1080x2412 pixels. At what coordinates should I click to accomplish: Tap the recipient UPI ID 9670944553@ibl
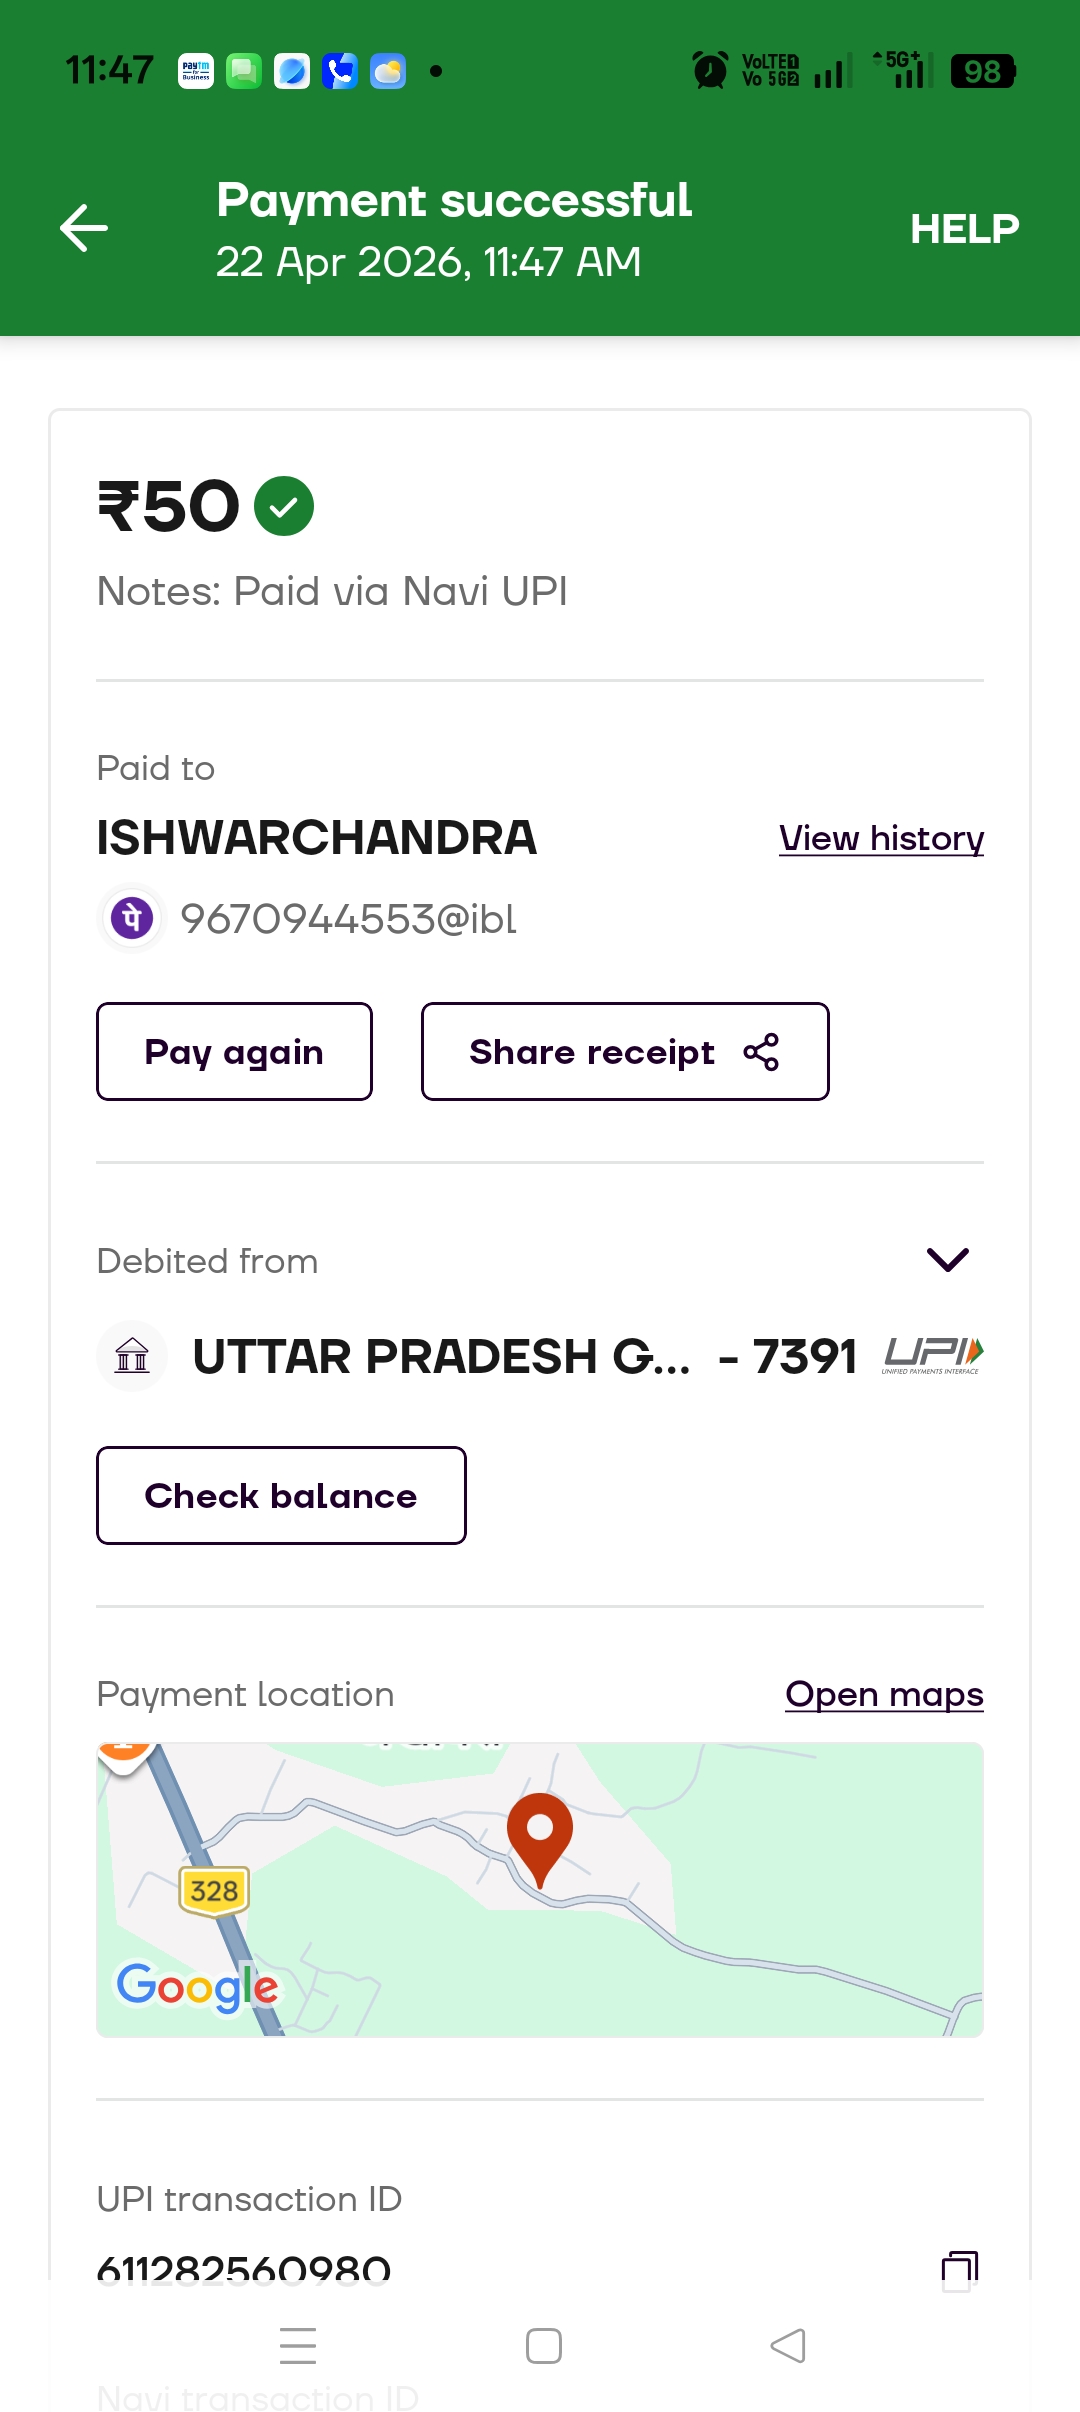pyautogui.click(x=348, y=919)
